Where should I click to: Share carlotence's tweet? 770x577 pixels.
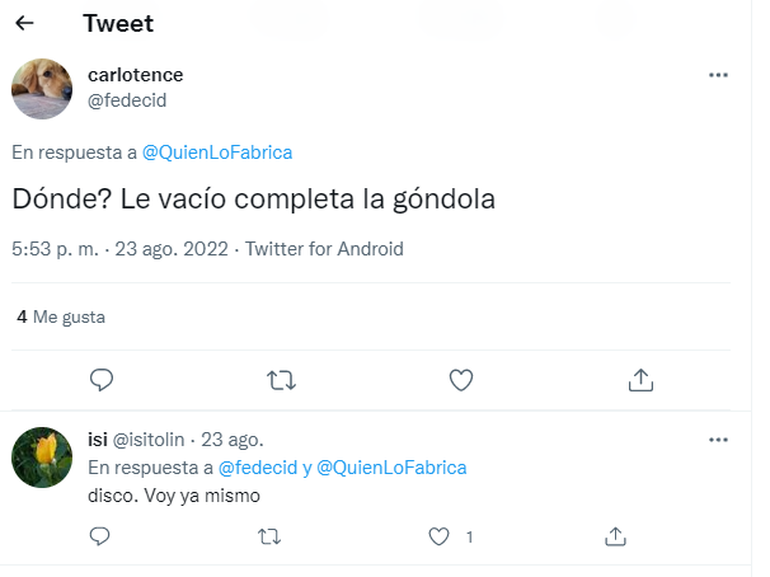(640, 380)
